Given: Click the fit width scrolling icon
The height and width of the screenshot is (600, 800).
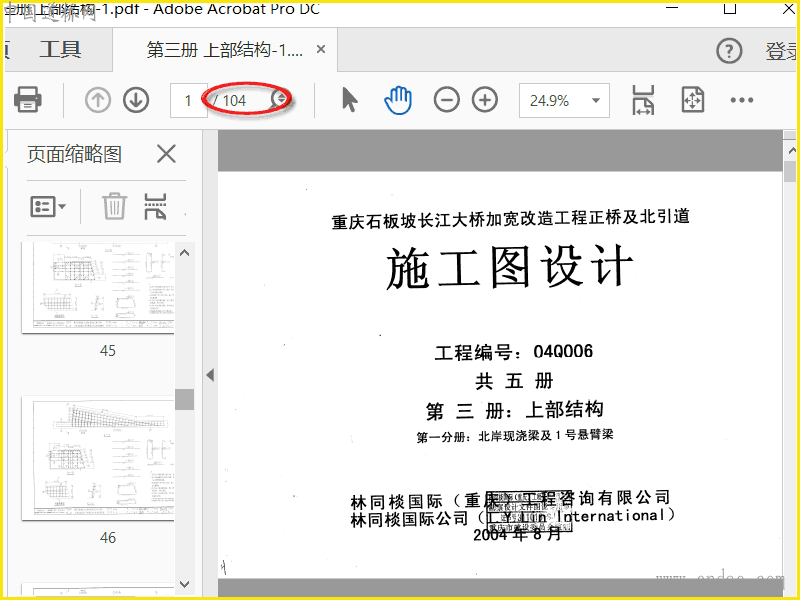Looking at the screenshot, I should pyautogui.click(x=643, y=100).
